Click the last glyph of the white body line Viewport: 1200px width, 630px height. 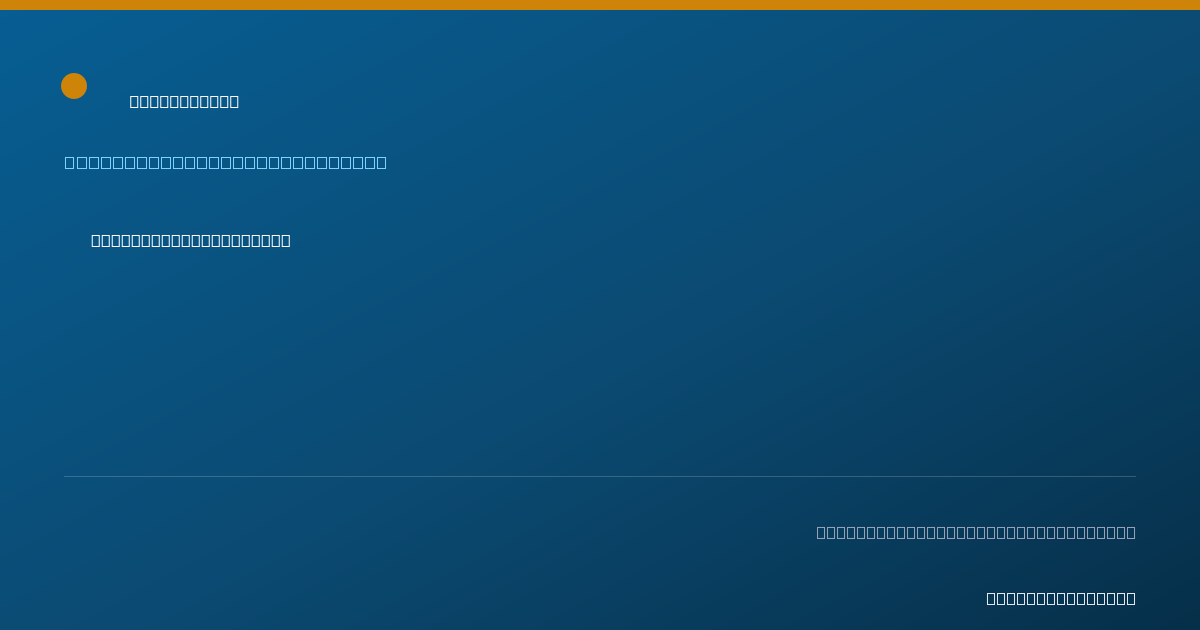[286, 240]
